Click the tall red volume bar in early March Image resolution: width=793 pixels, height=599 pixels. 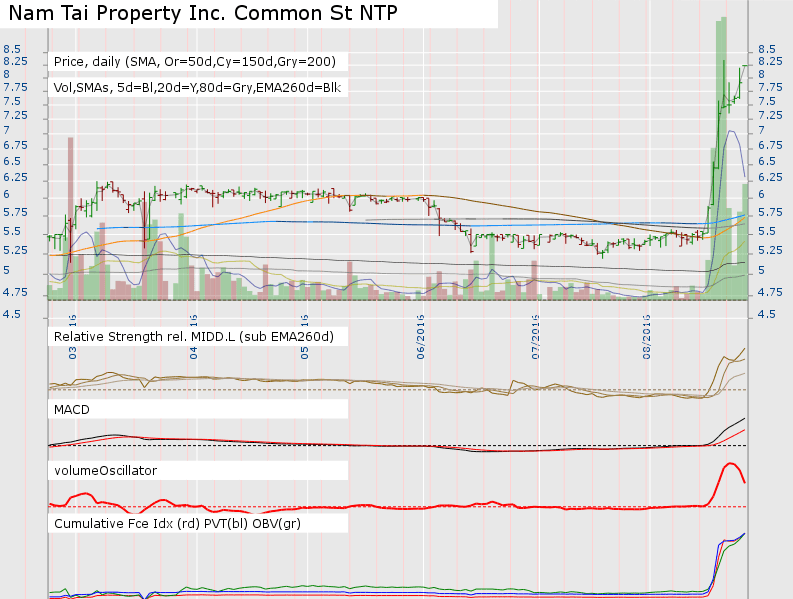coord(70,218)
